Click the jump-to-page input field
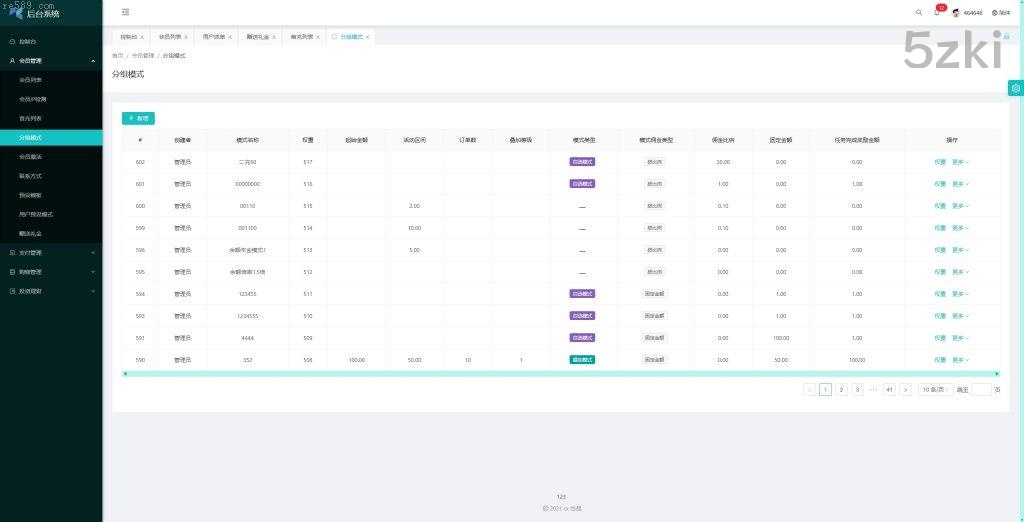Screen dimensions: 1024x522 pyautogui.click(x=980, y=390)
